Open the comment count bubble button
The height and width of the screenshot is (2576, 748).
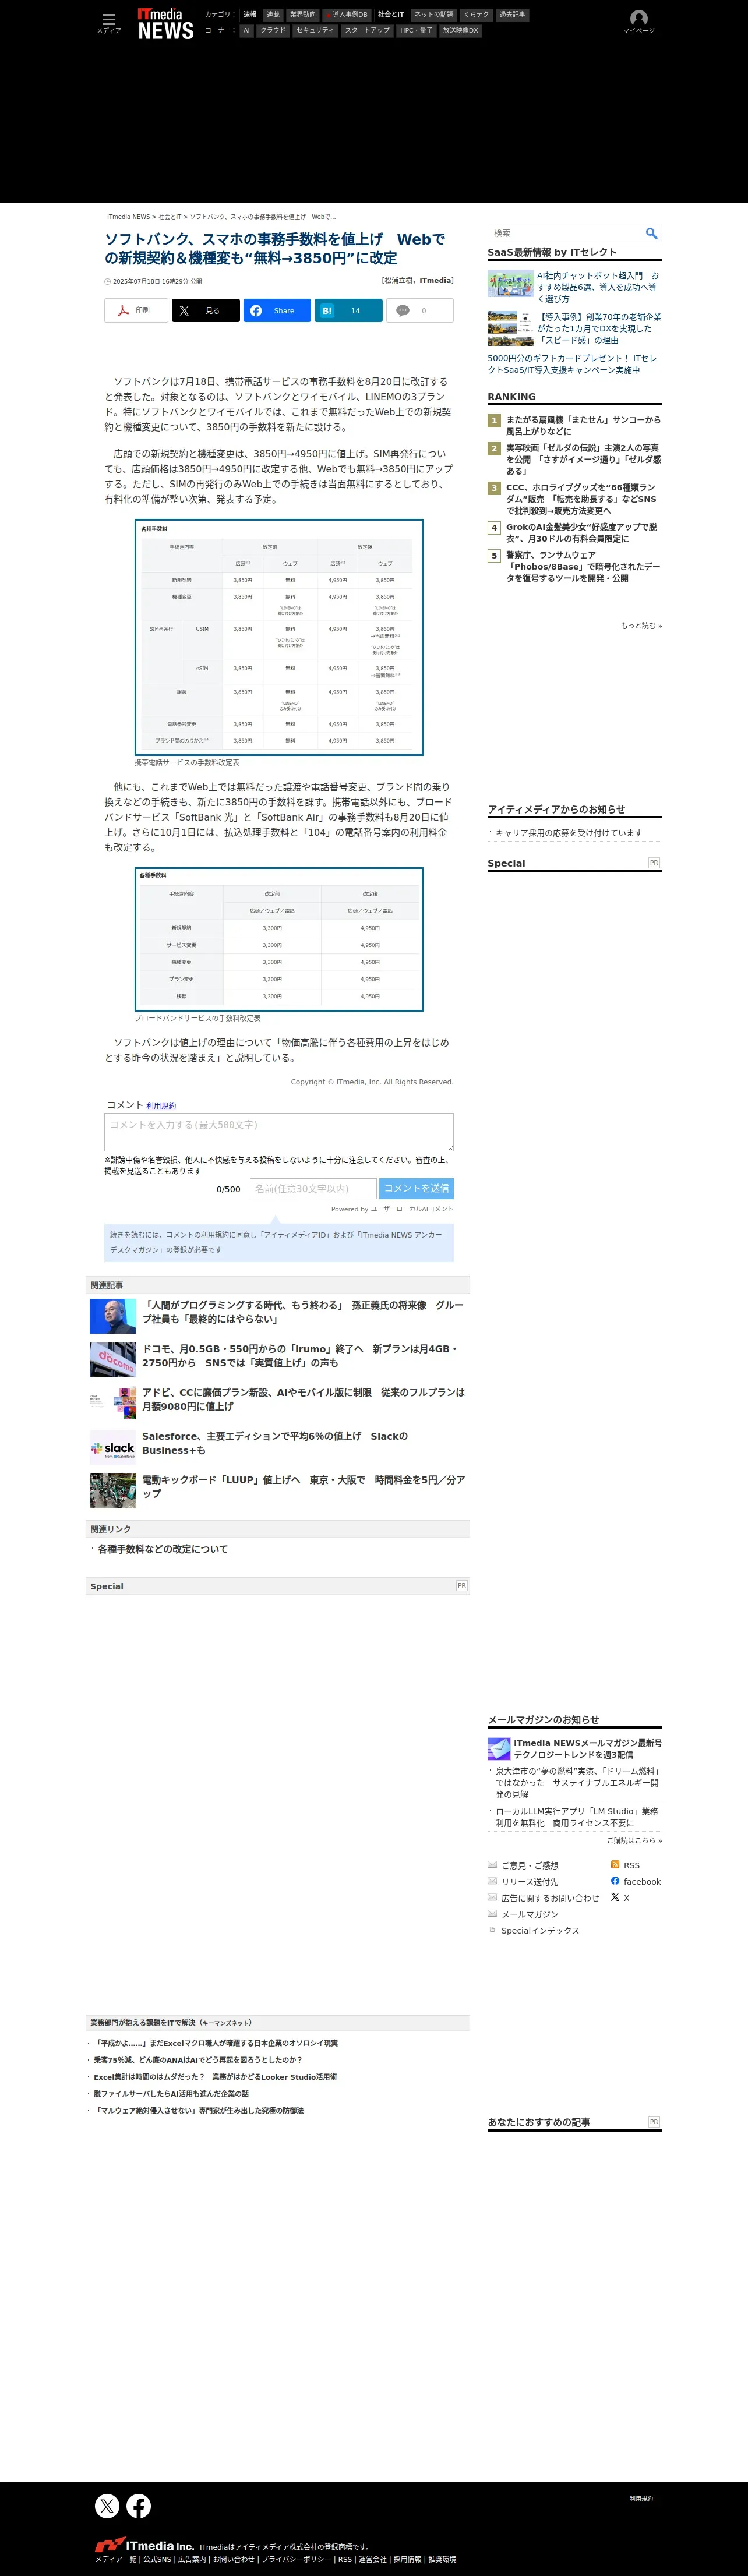[x=420, y=311]
